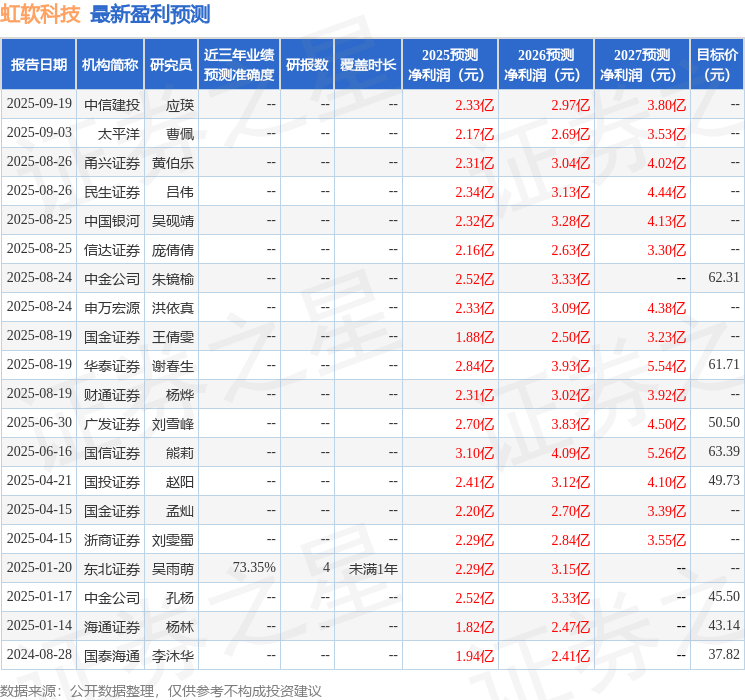745x700 pixels.
Task: Select analyst 吴砚靖 cell
Action: (173, 221)
